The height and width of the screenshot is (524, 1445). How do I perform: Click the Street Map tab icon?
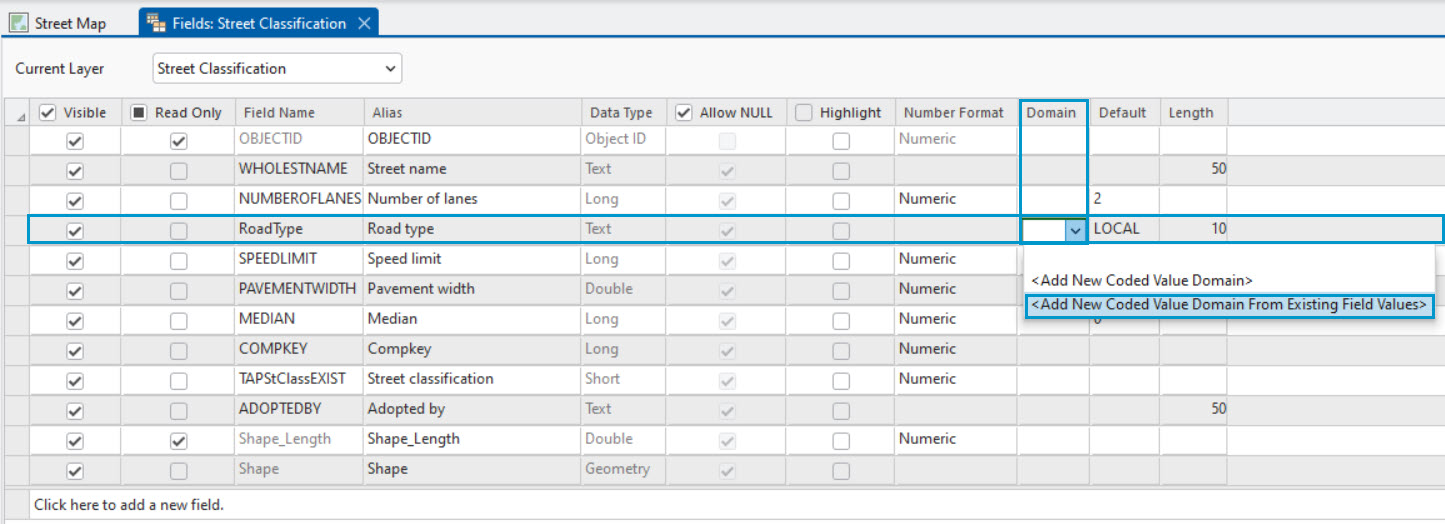[x=19, y=23]
